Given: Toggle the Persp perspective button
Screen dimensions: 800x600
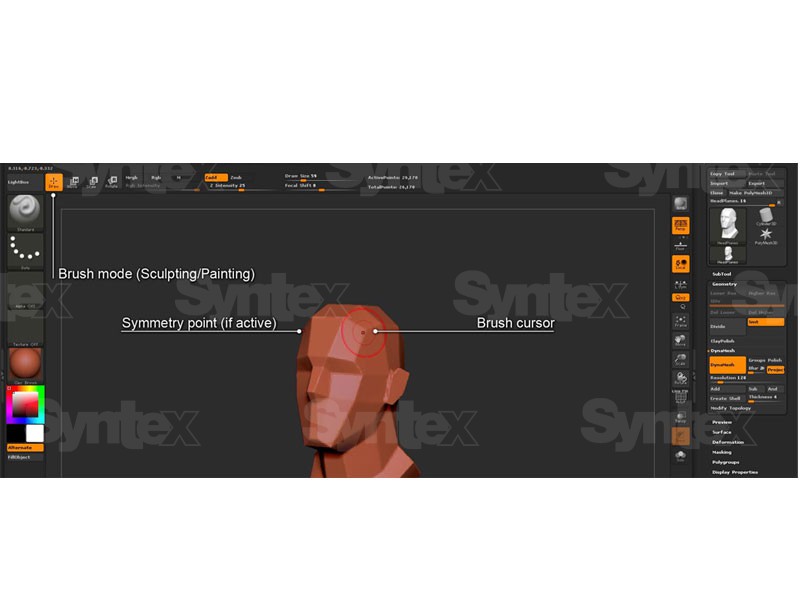Looking at the screenshot, I should click(x=681, y=225).
